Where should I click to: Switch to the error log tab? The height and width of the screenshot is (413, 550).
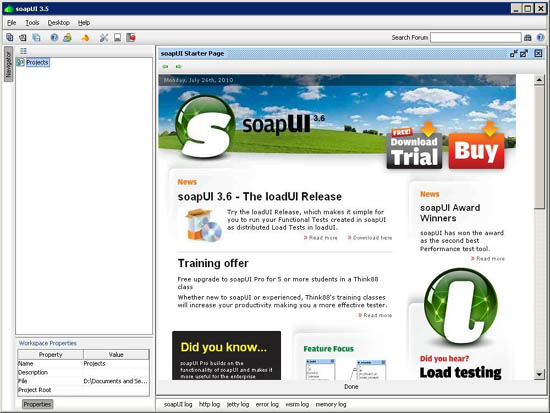(x=267, y=404)
